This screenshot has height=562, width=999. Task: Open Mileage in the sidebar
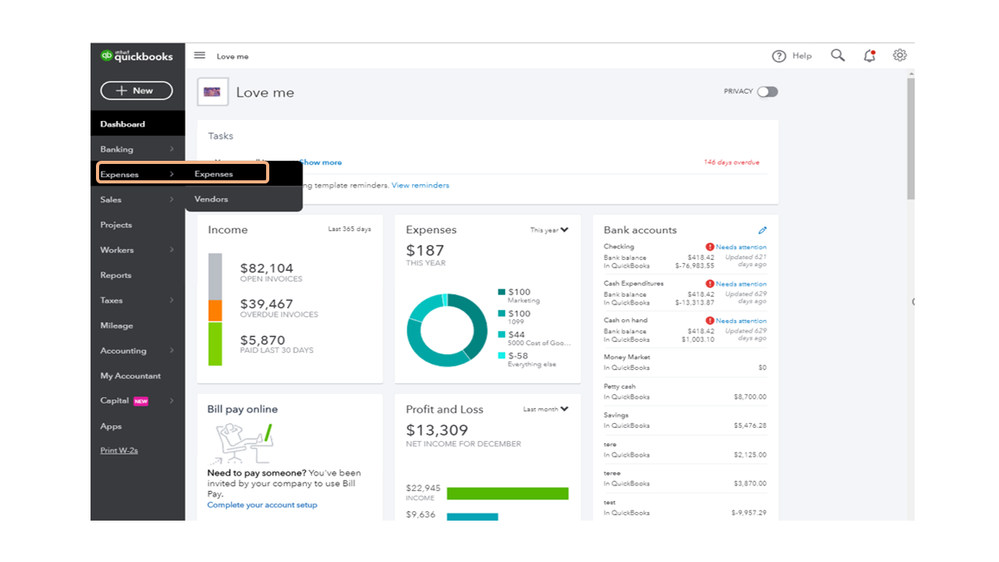click(117, 326)
